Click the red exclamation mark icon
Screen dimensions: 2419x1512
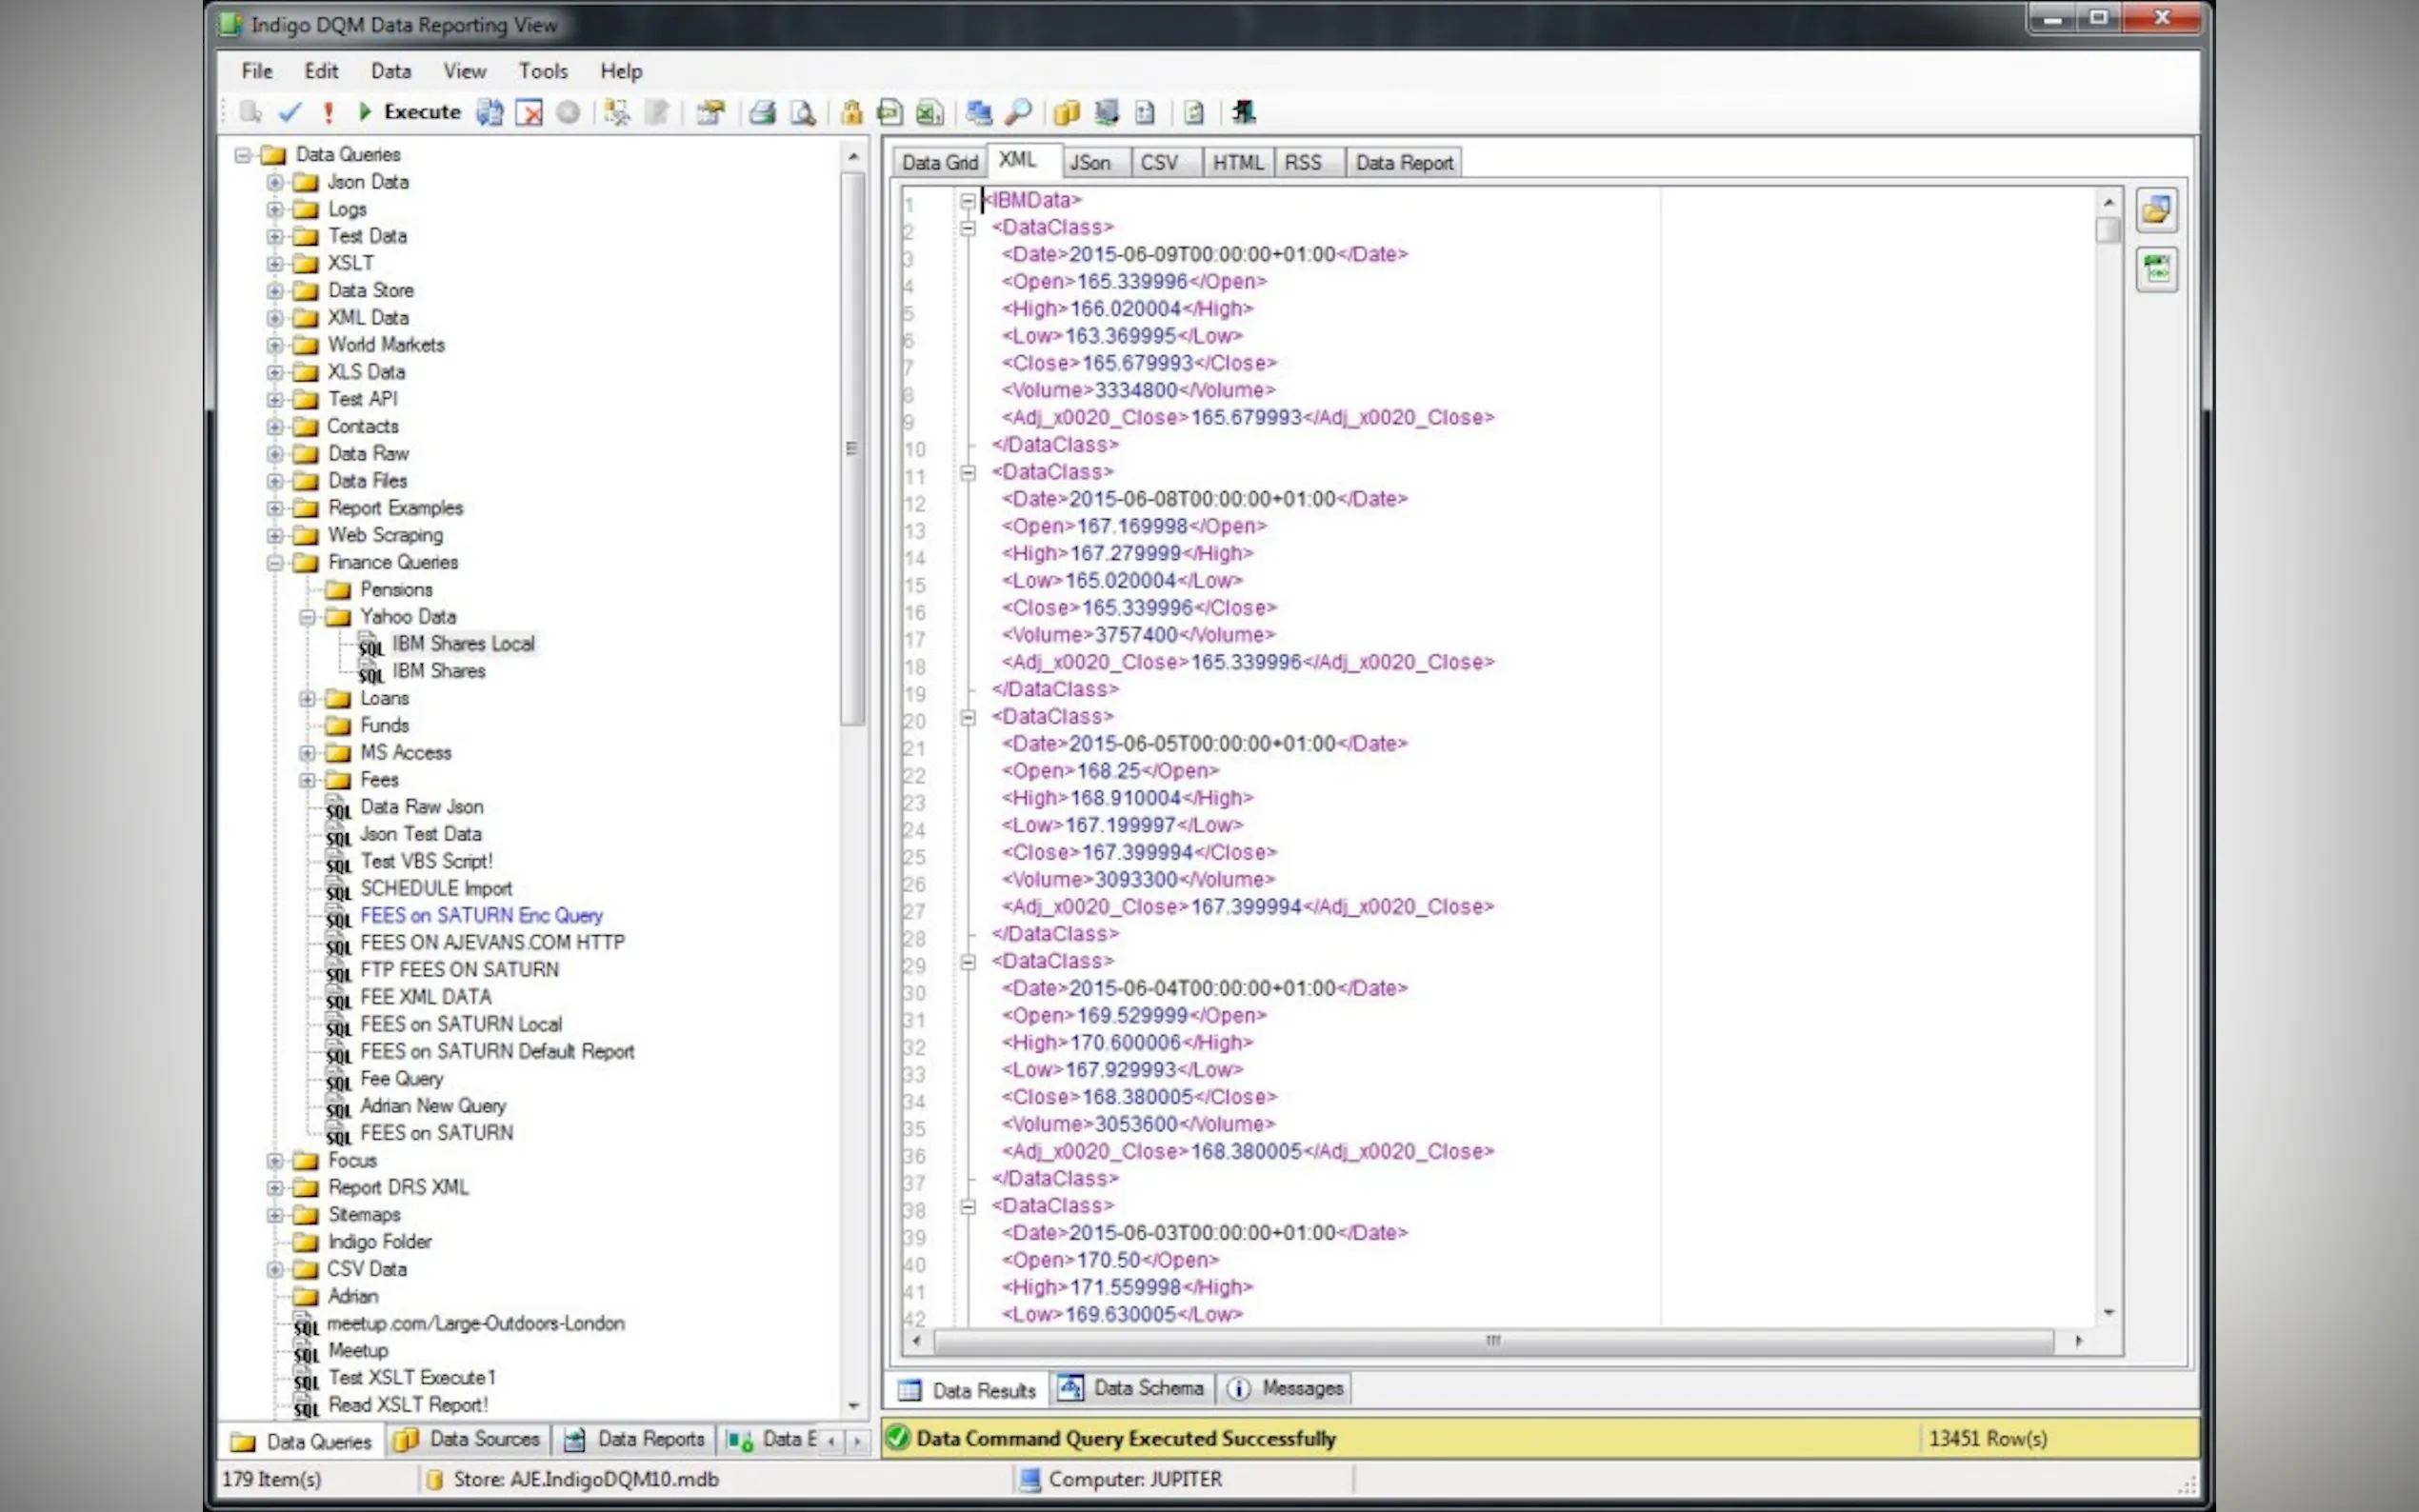pyautogui.click(x=328, y=112)
